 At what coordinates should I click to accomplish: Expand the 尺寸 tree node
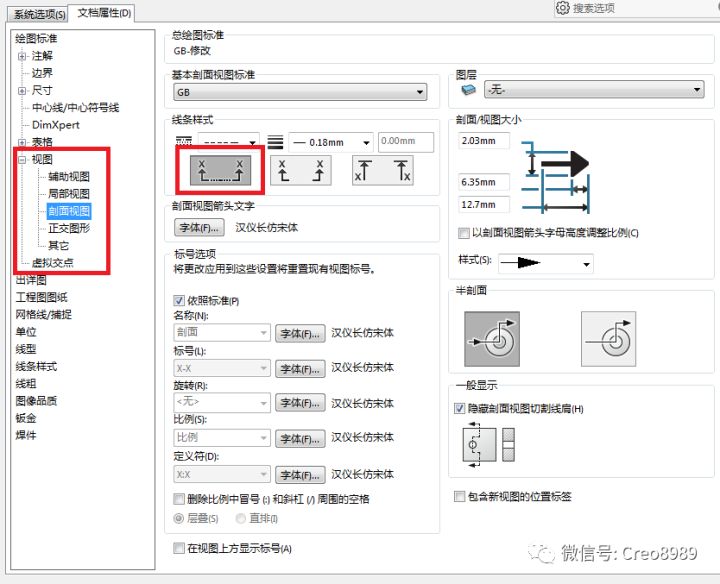tap(22, 90)
